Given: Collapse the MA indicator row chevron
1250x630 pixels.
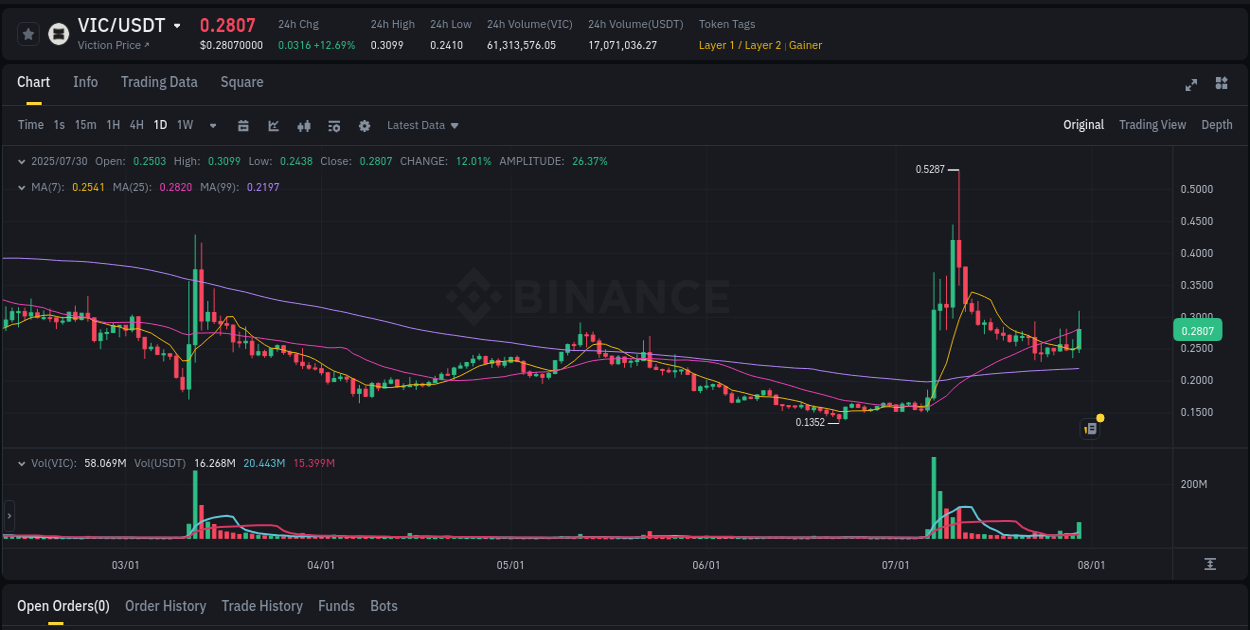Looking at the screenshot, I should 21,186.
